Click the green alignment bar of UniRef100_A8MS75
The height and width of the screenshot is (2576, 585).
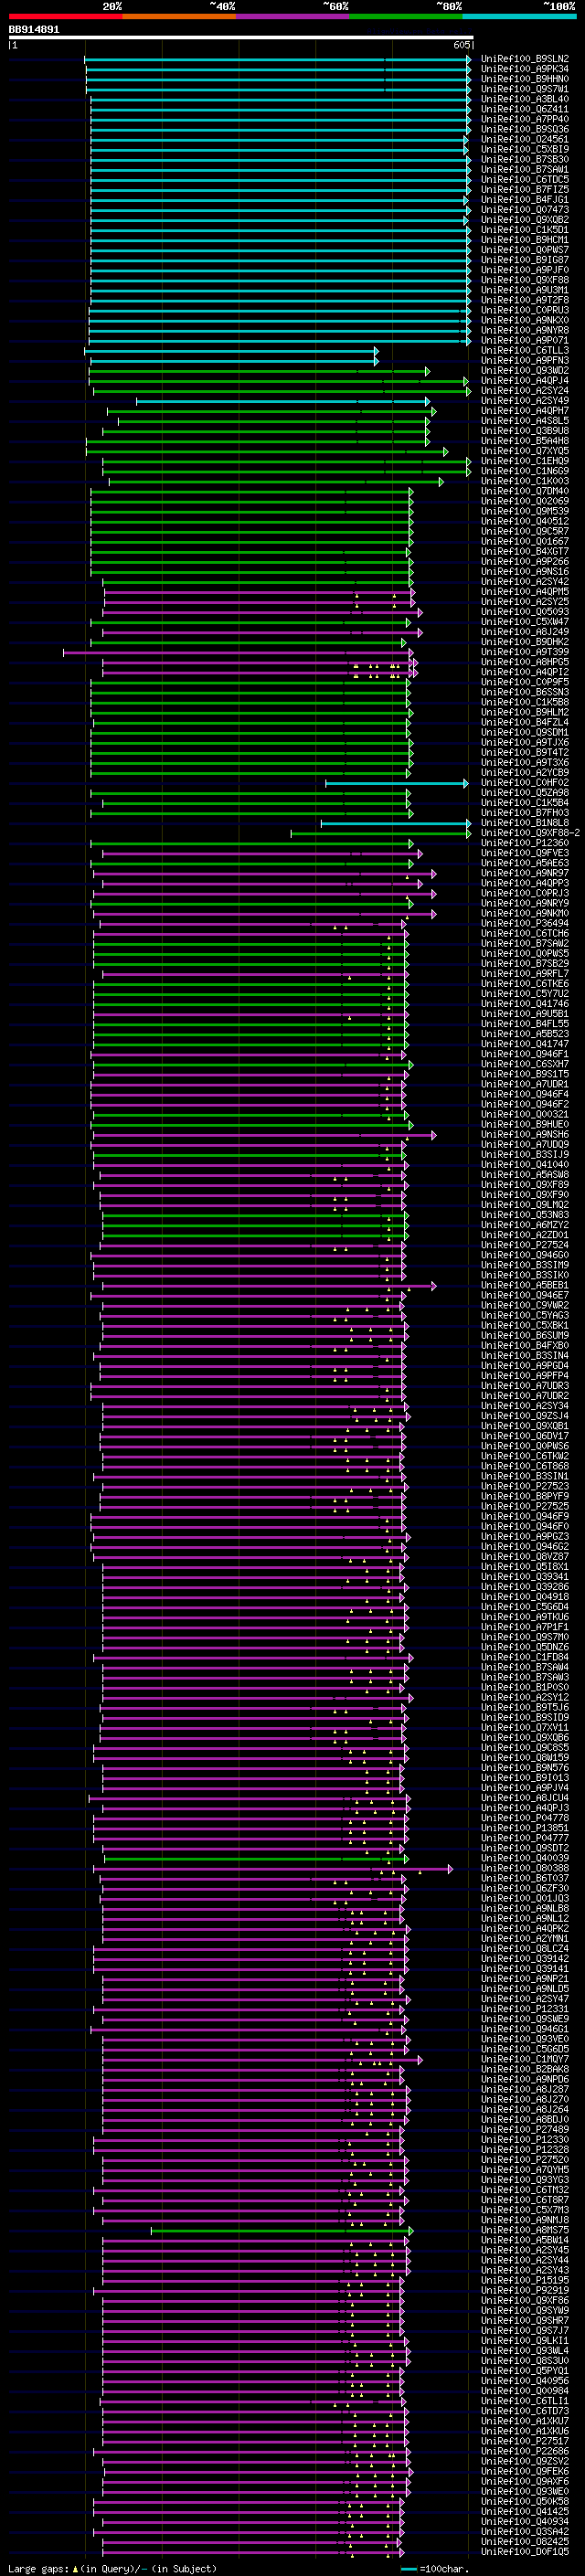pyautogui.click(x=282, y=2230)
